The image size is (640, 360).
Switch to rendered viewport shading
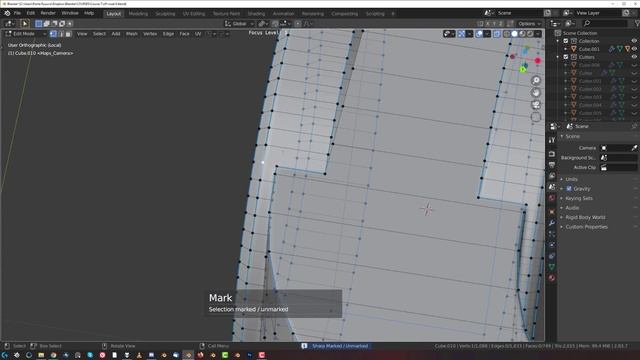pos(530,34)
